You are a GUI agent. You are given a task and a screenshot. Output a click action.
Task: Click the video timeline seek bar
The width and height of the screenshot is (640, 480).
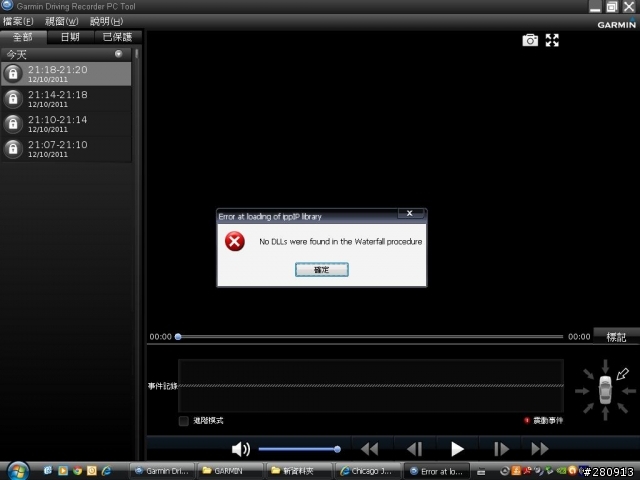(371, 337)
